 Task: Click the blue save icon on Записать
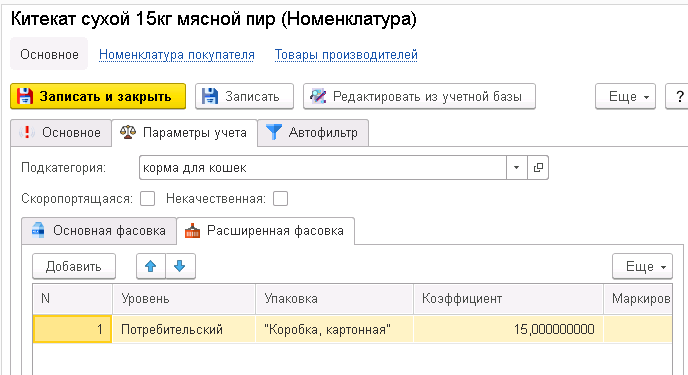click(210, 96)
